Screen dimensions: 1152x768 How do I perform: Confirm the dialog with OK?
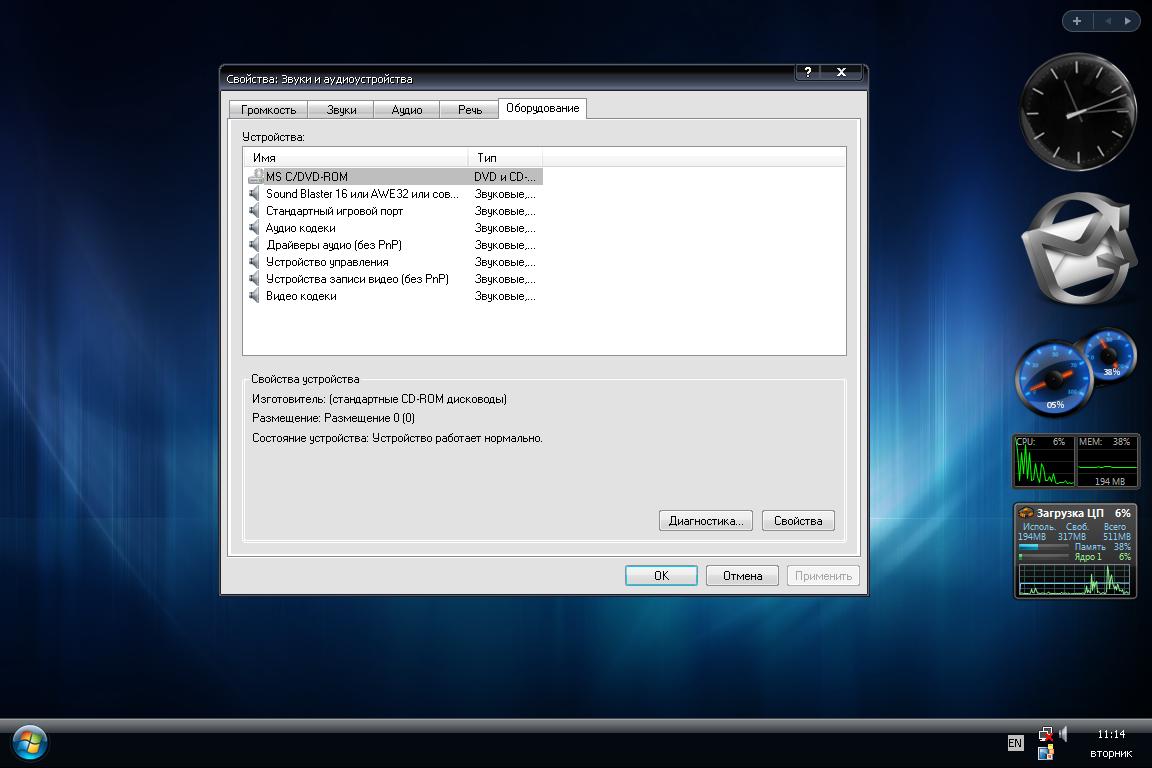[x=661, y=576]
